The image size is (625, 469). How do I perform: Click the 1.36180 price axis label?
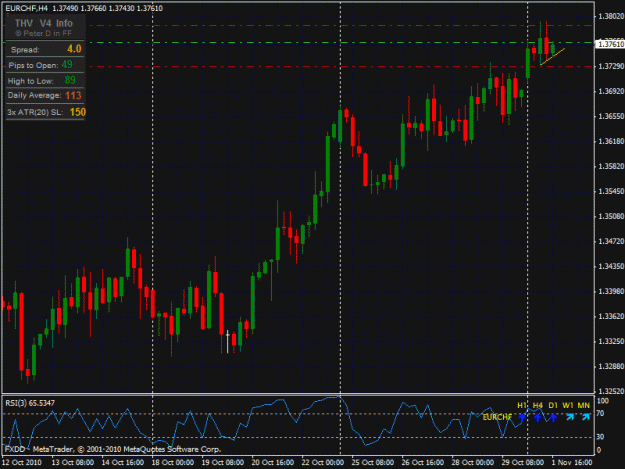point(611,141)
